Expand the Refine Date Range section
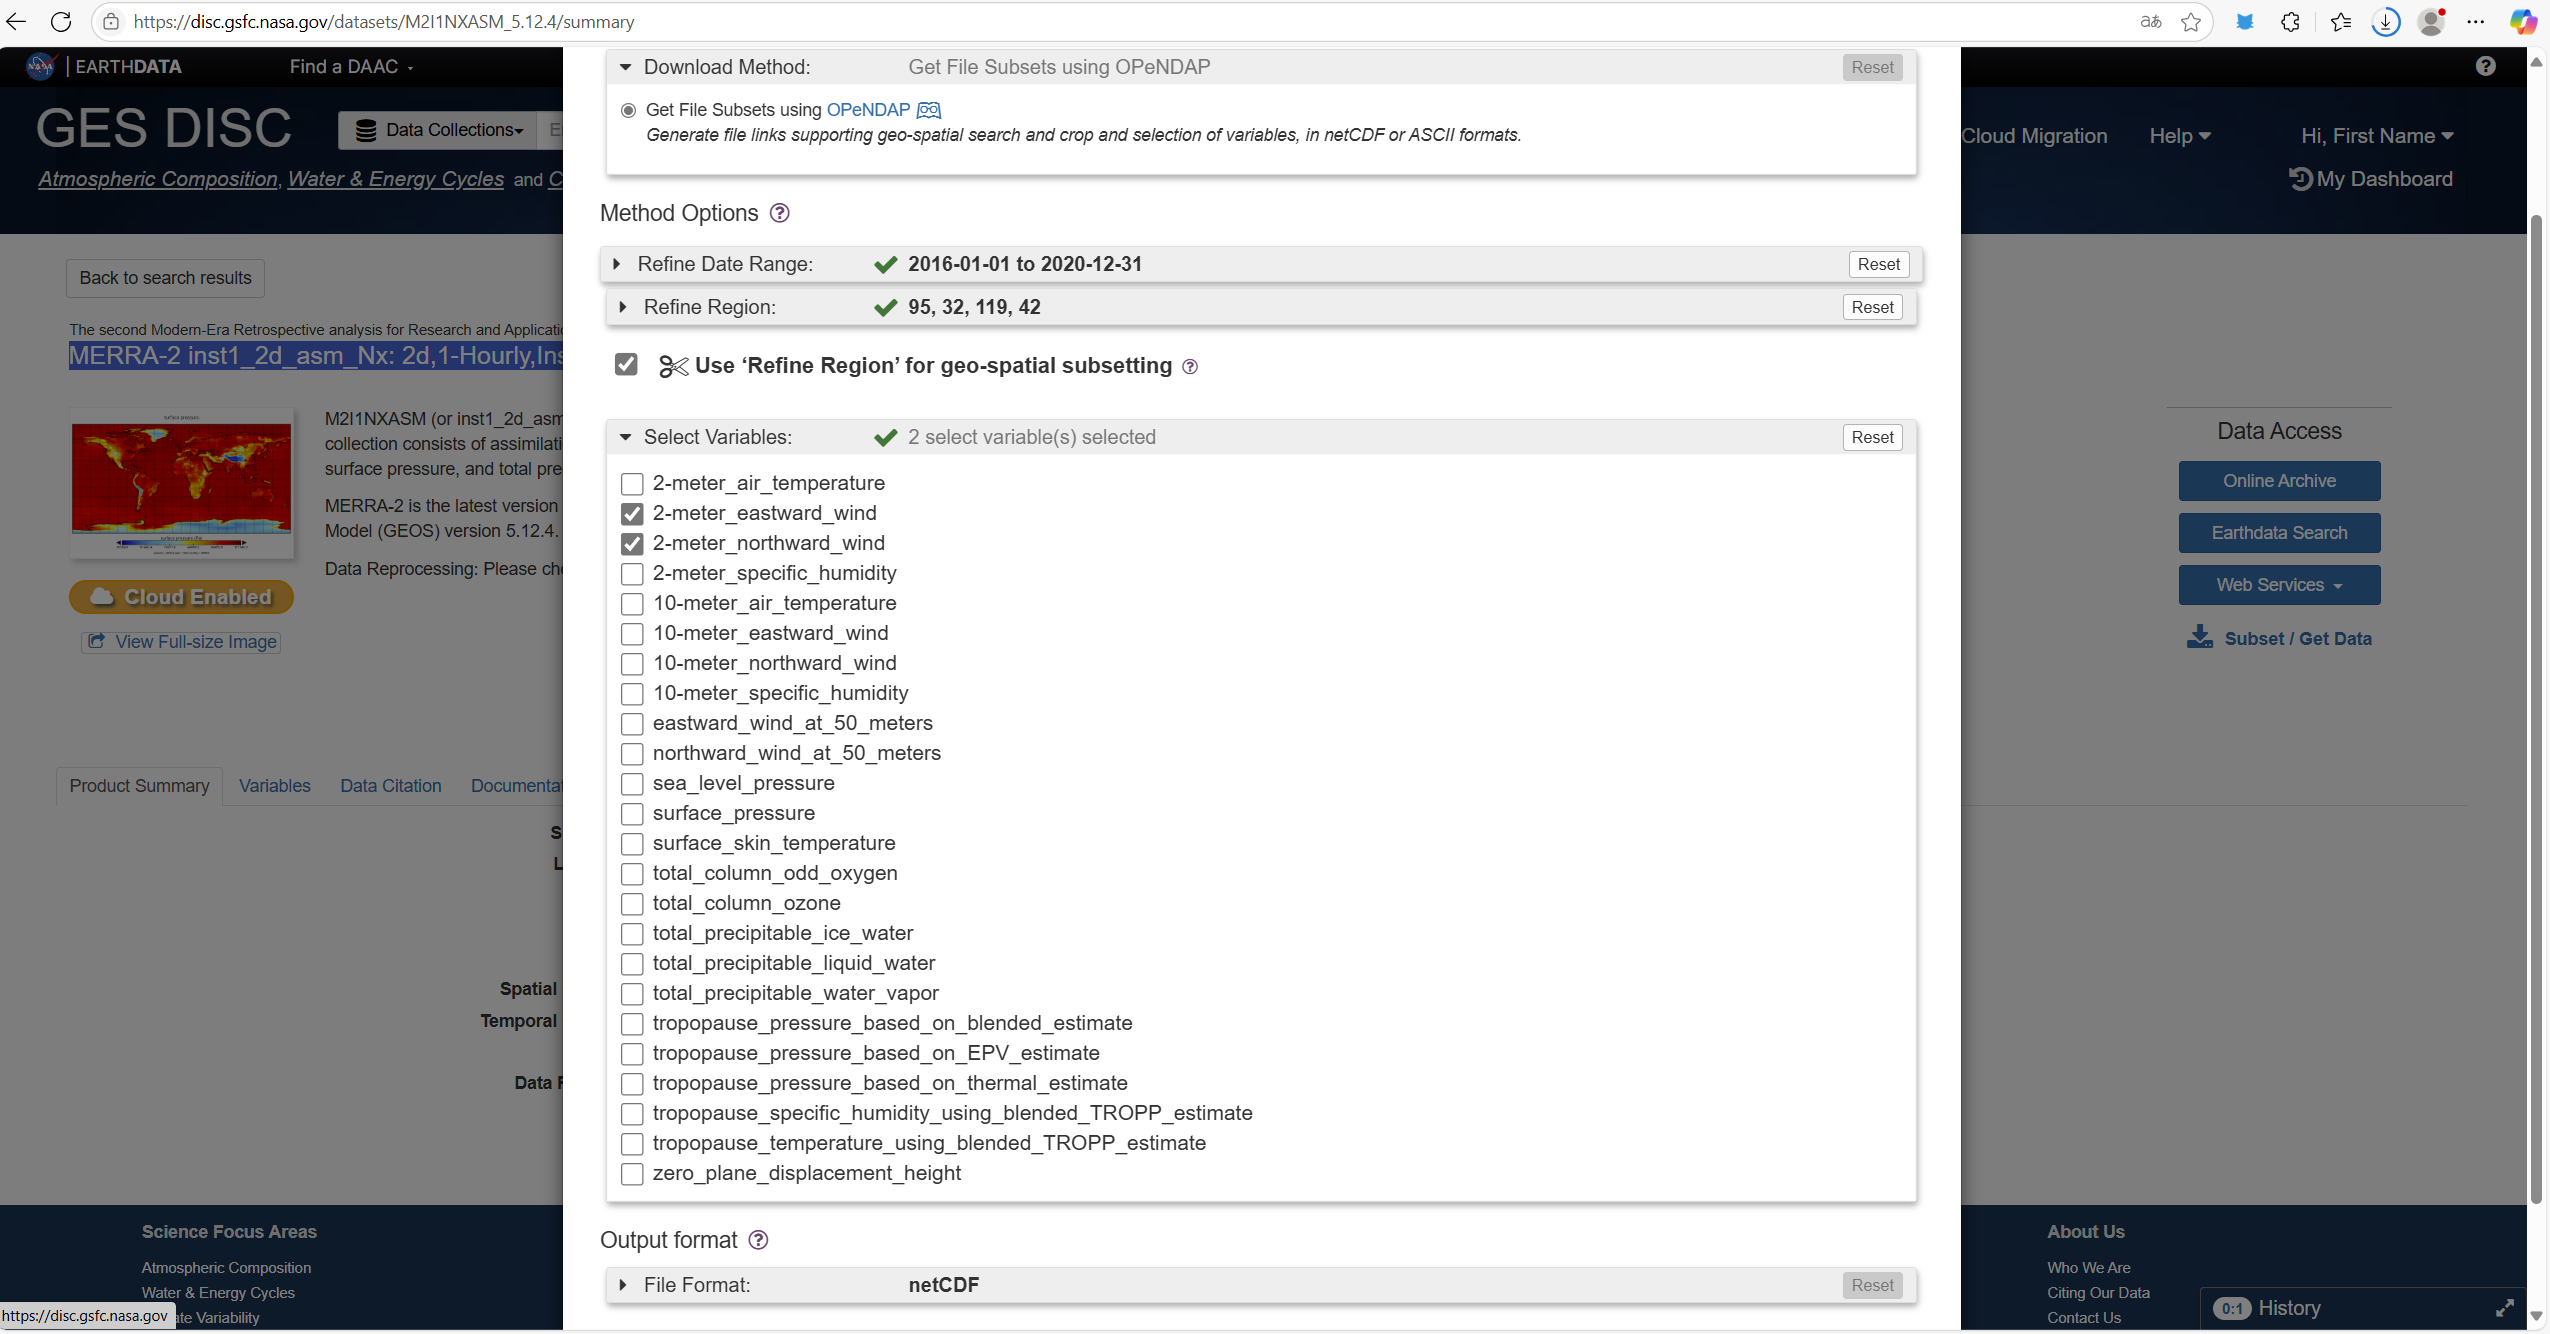Screen dimensions: 2550x1334 coord(617,264)
